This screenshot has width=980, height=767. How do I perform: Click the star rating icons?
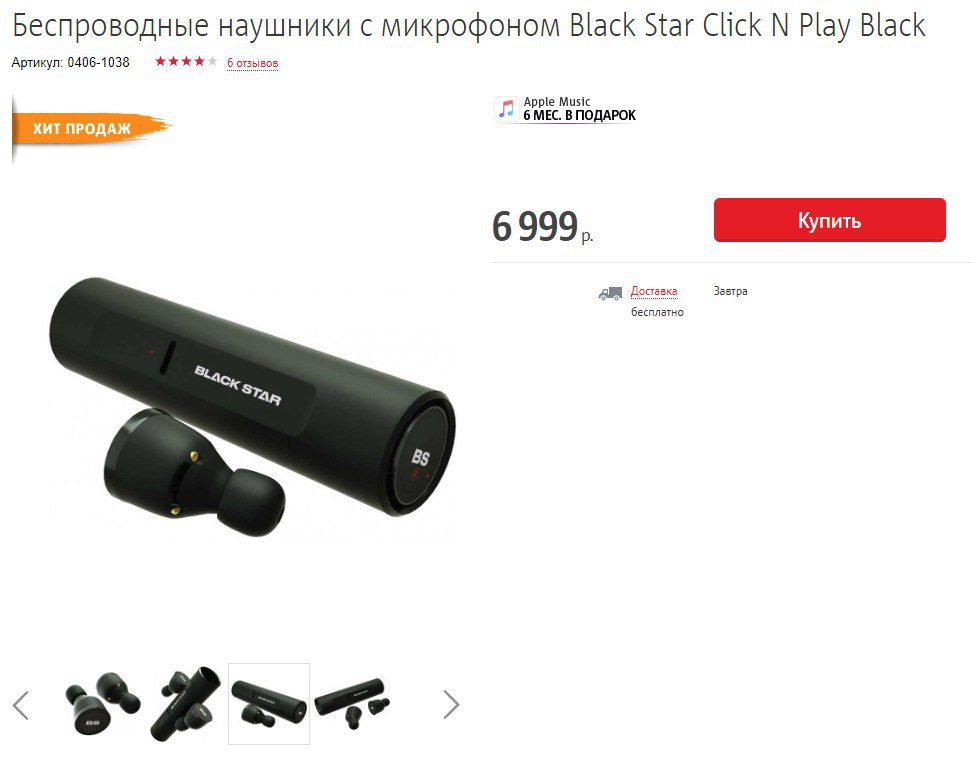(x=186, y=61)
